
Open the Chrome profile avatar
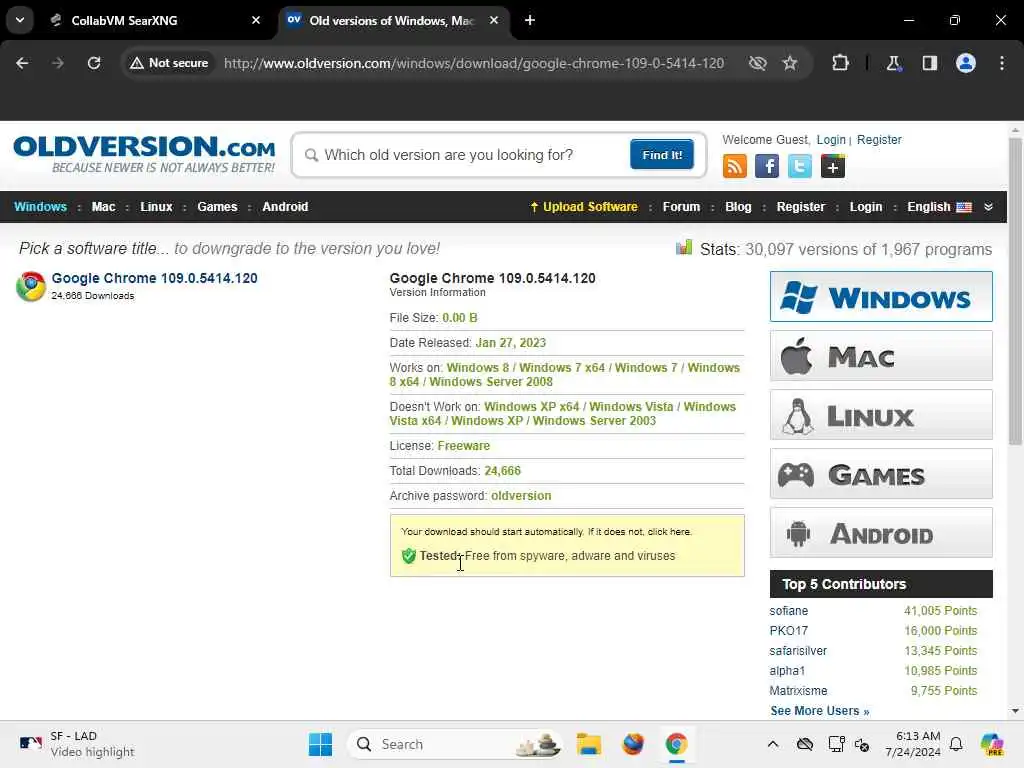[x=966, y=63]
